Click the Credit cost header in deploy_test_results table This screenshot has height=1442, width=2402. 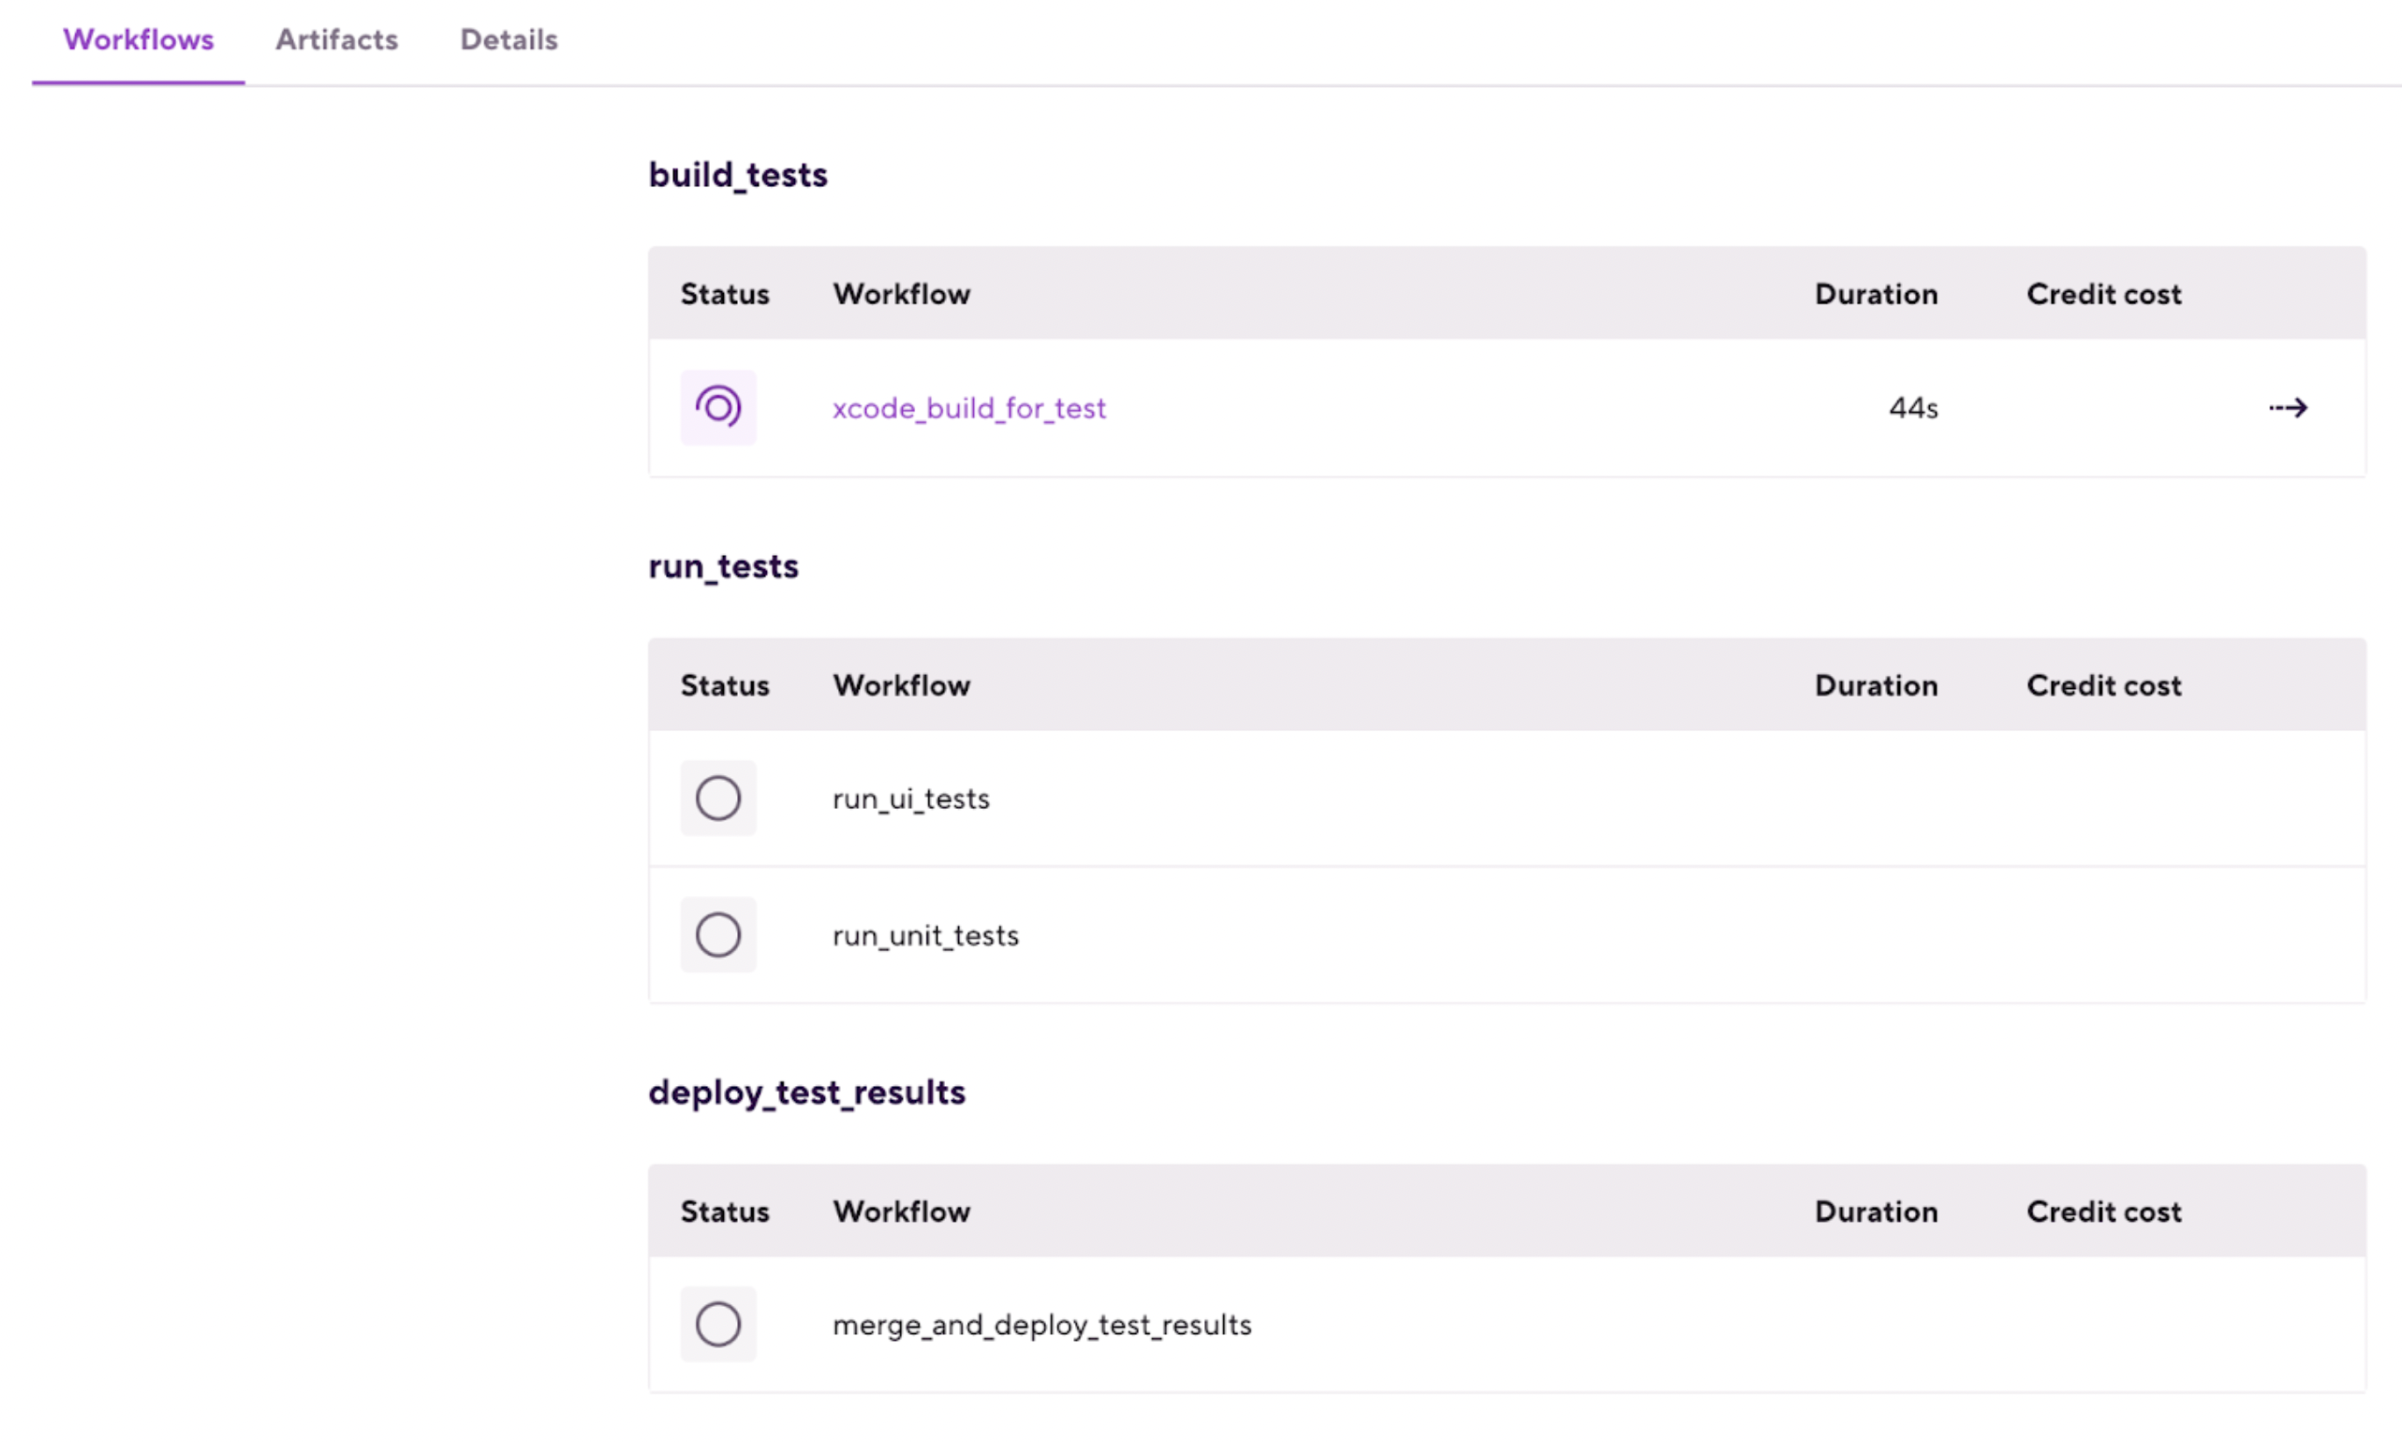click(2104, 1212)
